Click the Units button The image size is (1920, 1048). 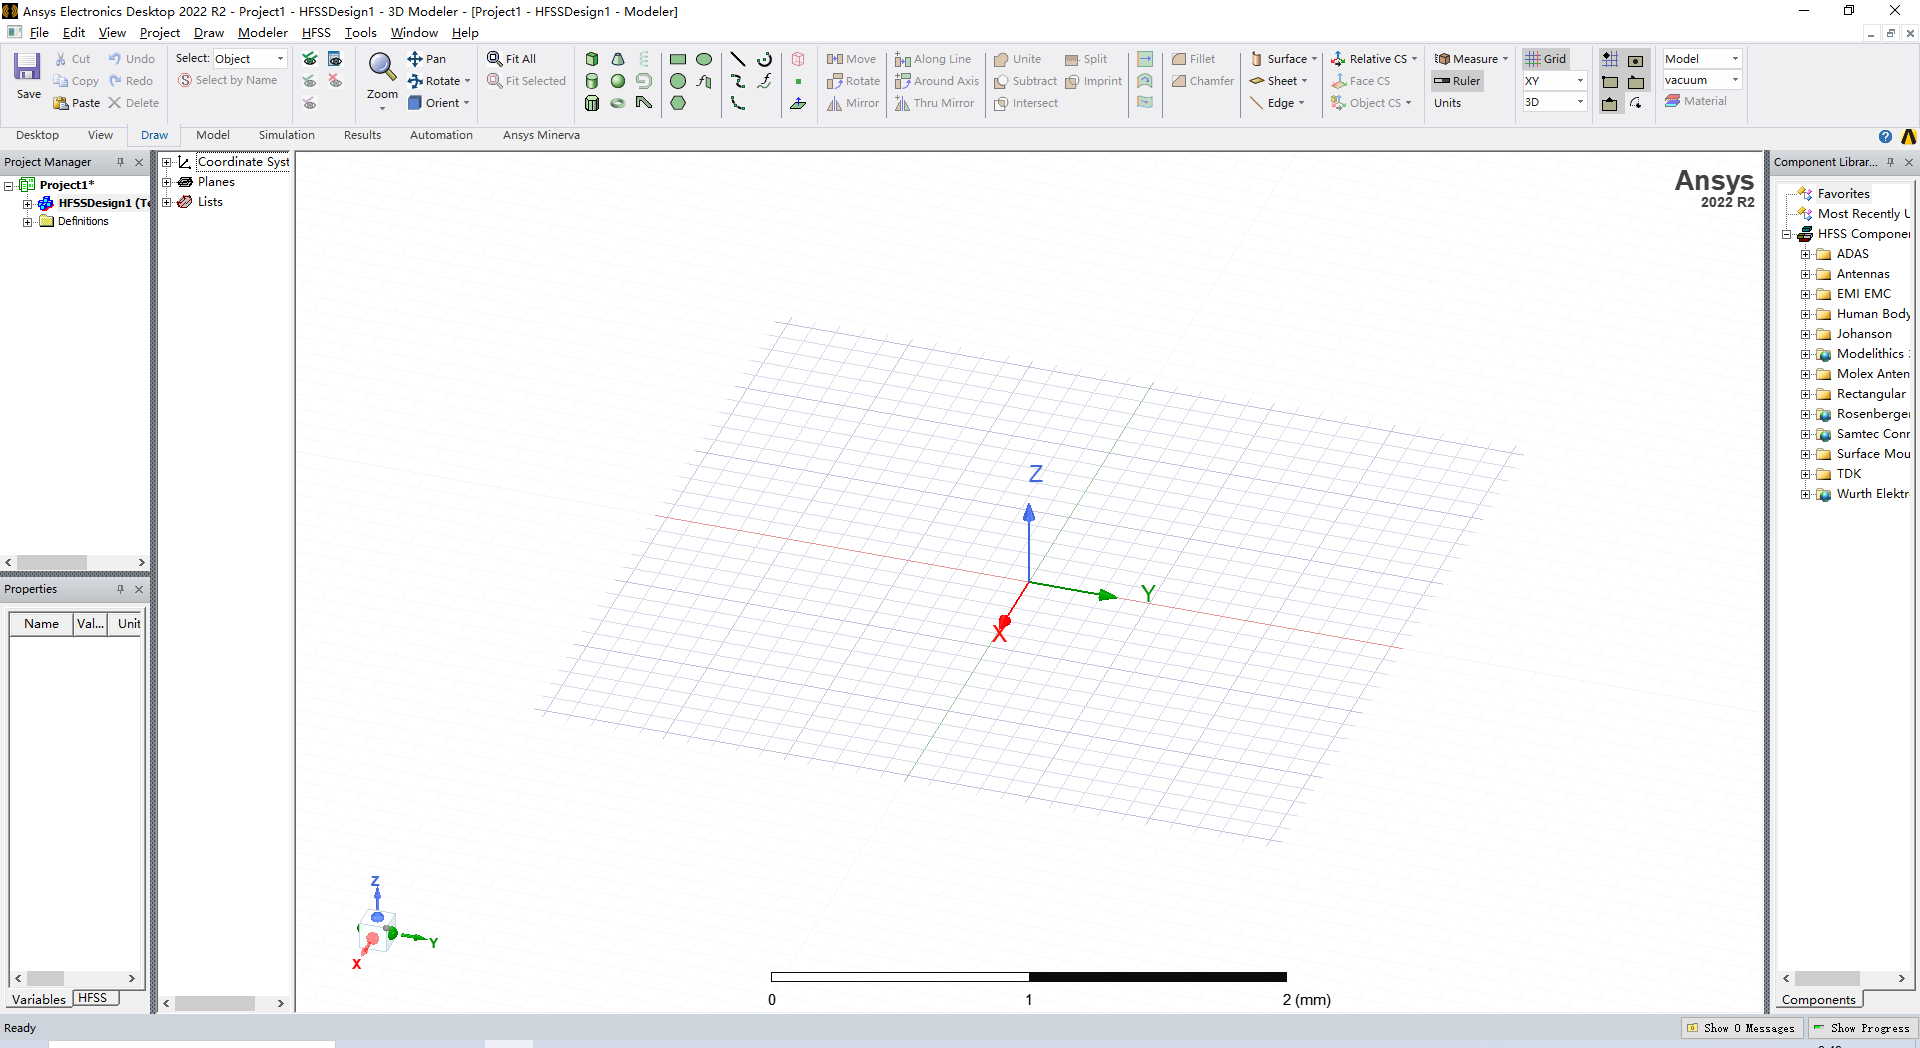tap(1447, 103)
